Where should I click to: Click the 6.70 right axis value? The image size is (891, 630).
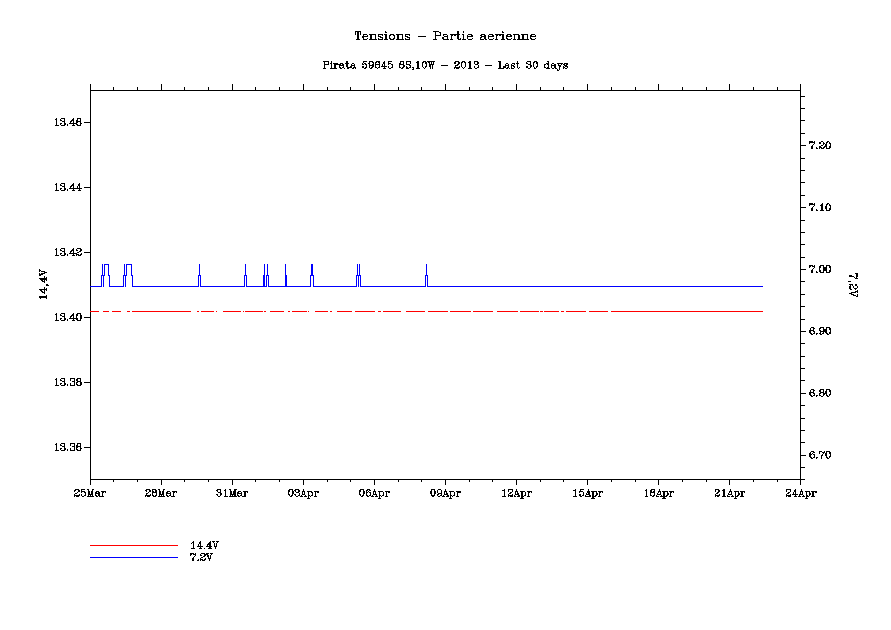click(819, 456)
